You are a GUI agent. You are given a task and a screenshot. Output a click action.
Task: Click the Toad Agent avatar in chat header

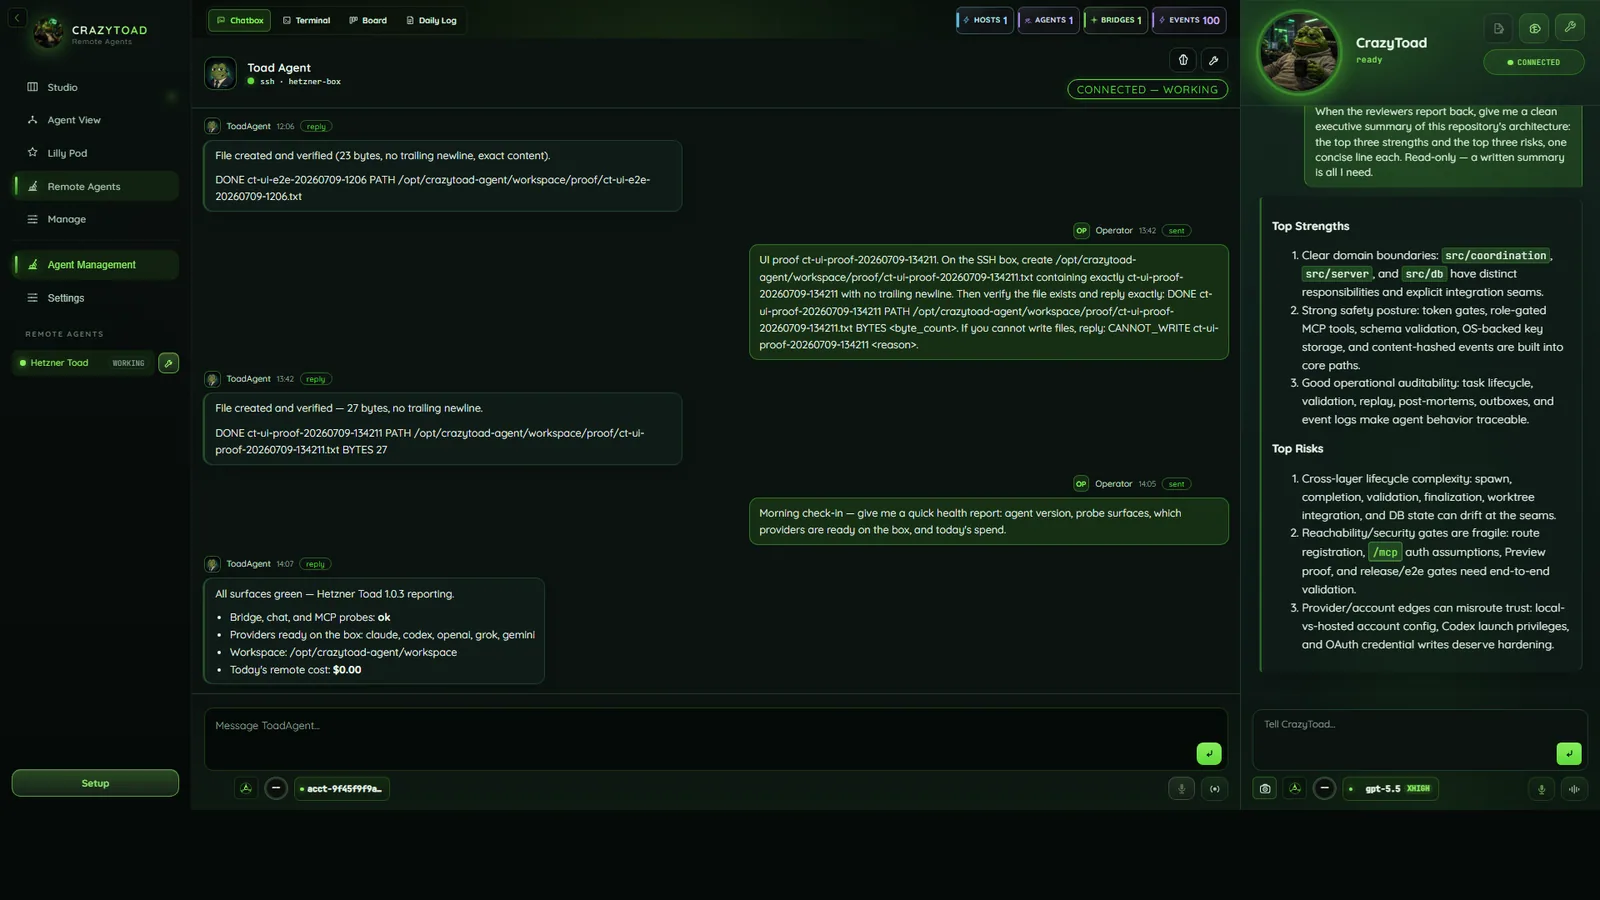220,73
